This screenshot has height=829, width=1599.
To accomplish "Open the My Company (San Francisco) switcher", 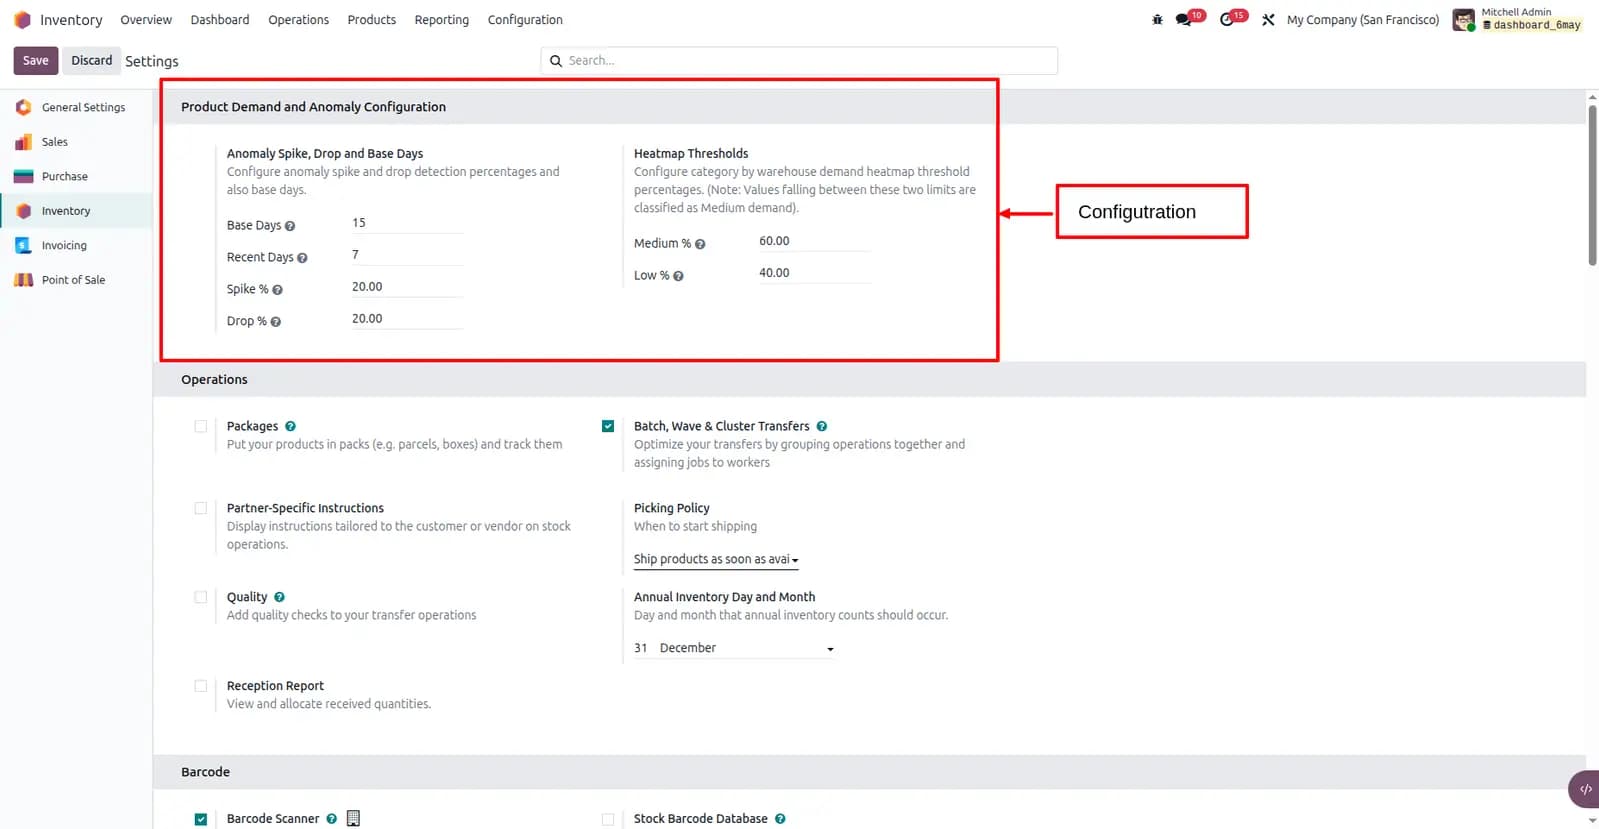I will click(x=1363, y=20).
